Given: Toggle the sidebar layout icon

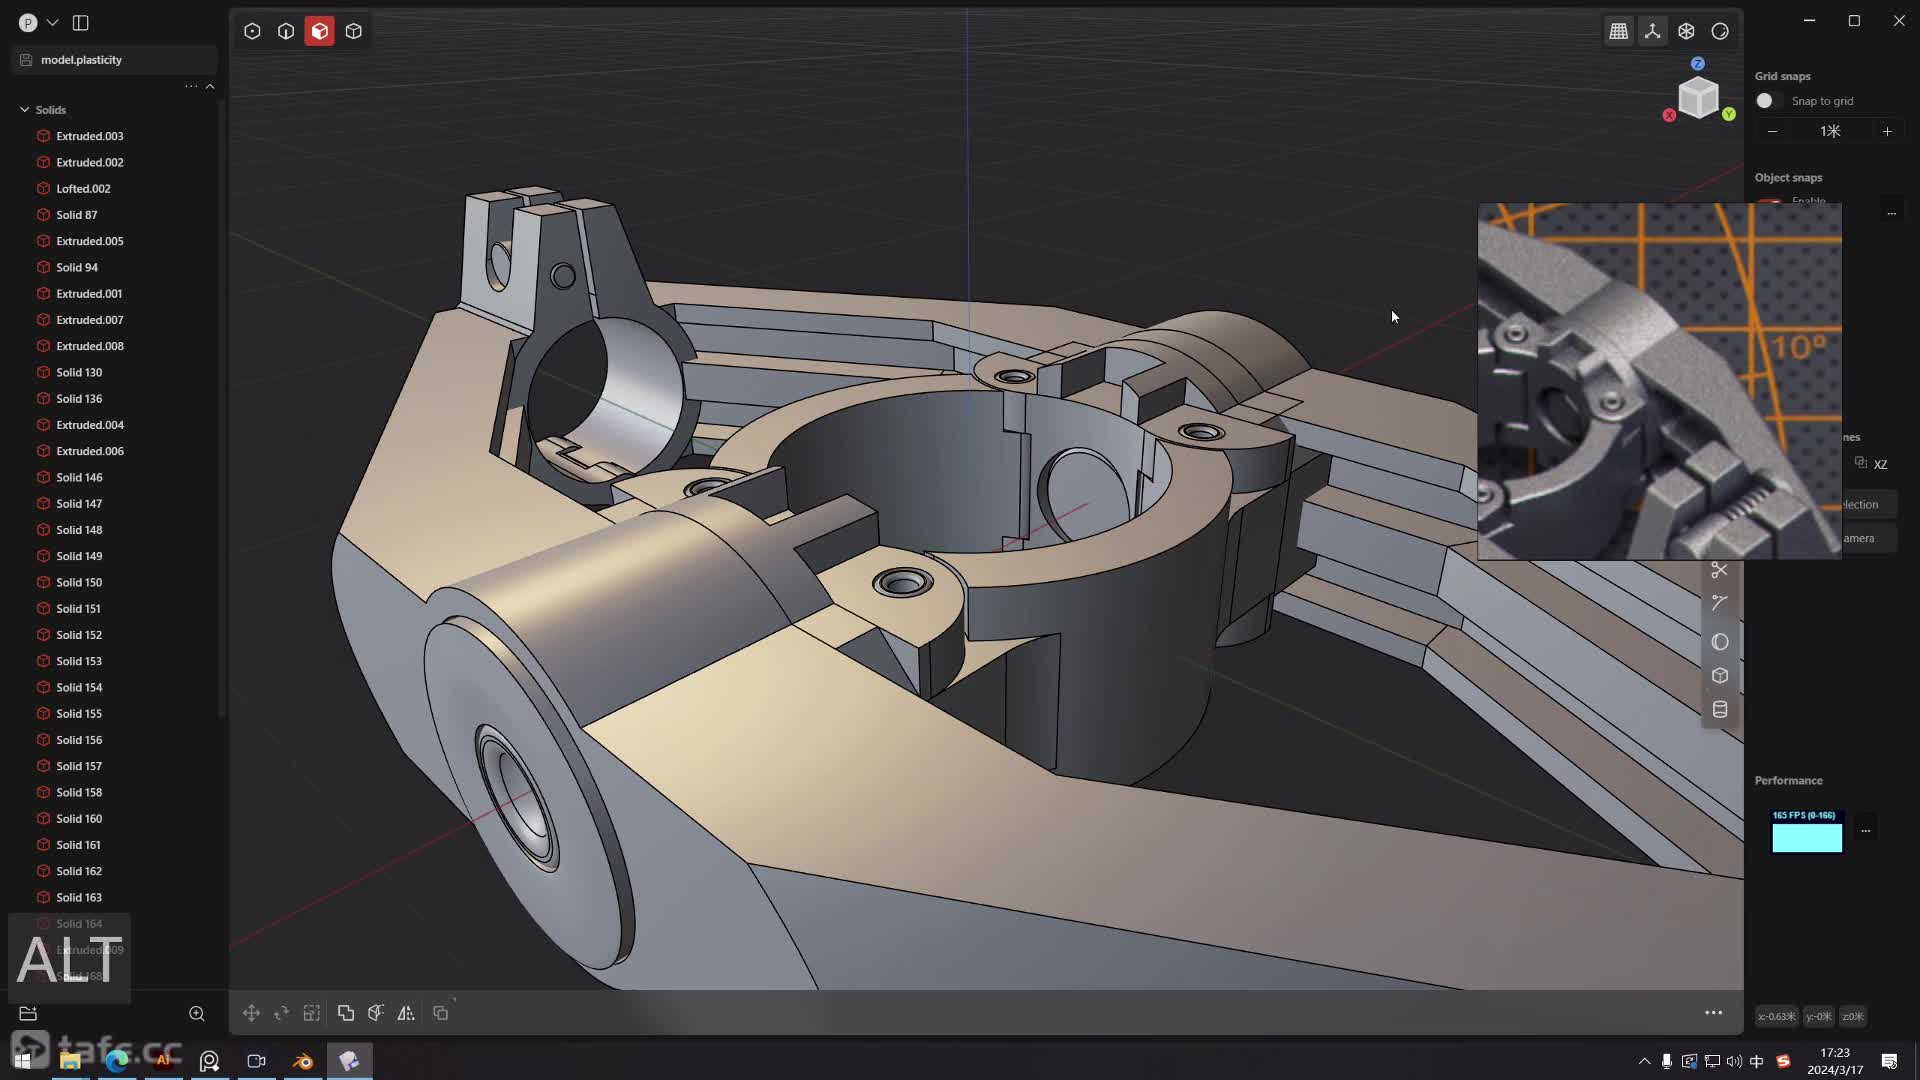Looking at the screenshot, I should pyautogui.click(x=81, y=22).
